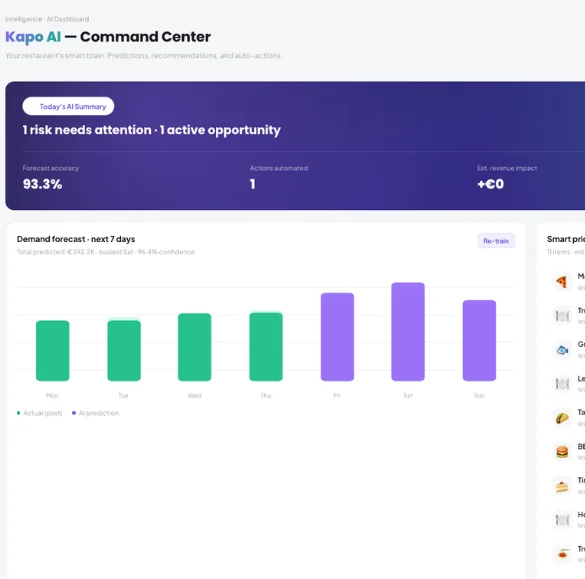Screen dimensions: 585x579
Task: Toggle the Actual (past) legend entry
Action: pos(40,413)
